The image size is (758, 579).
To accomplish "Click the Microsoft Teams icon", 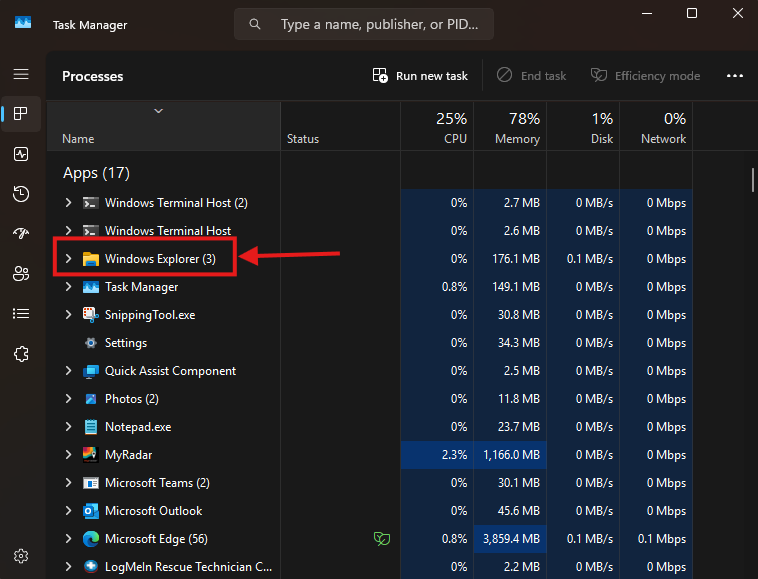I will pos(90,483).
